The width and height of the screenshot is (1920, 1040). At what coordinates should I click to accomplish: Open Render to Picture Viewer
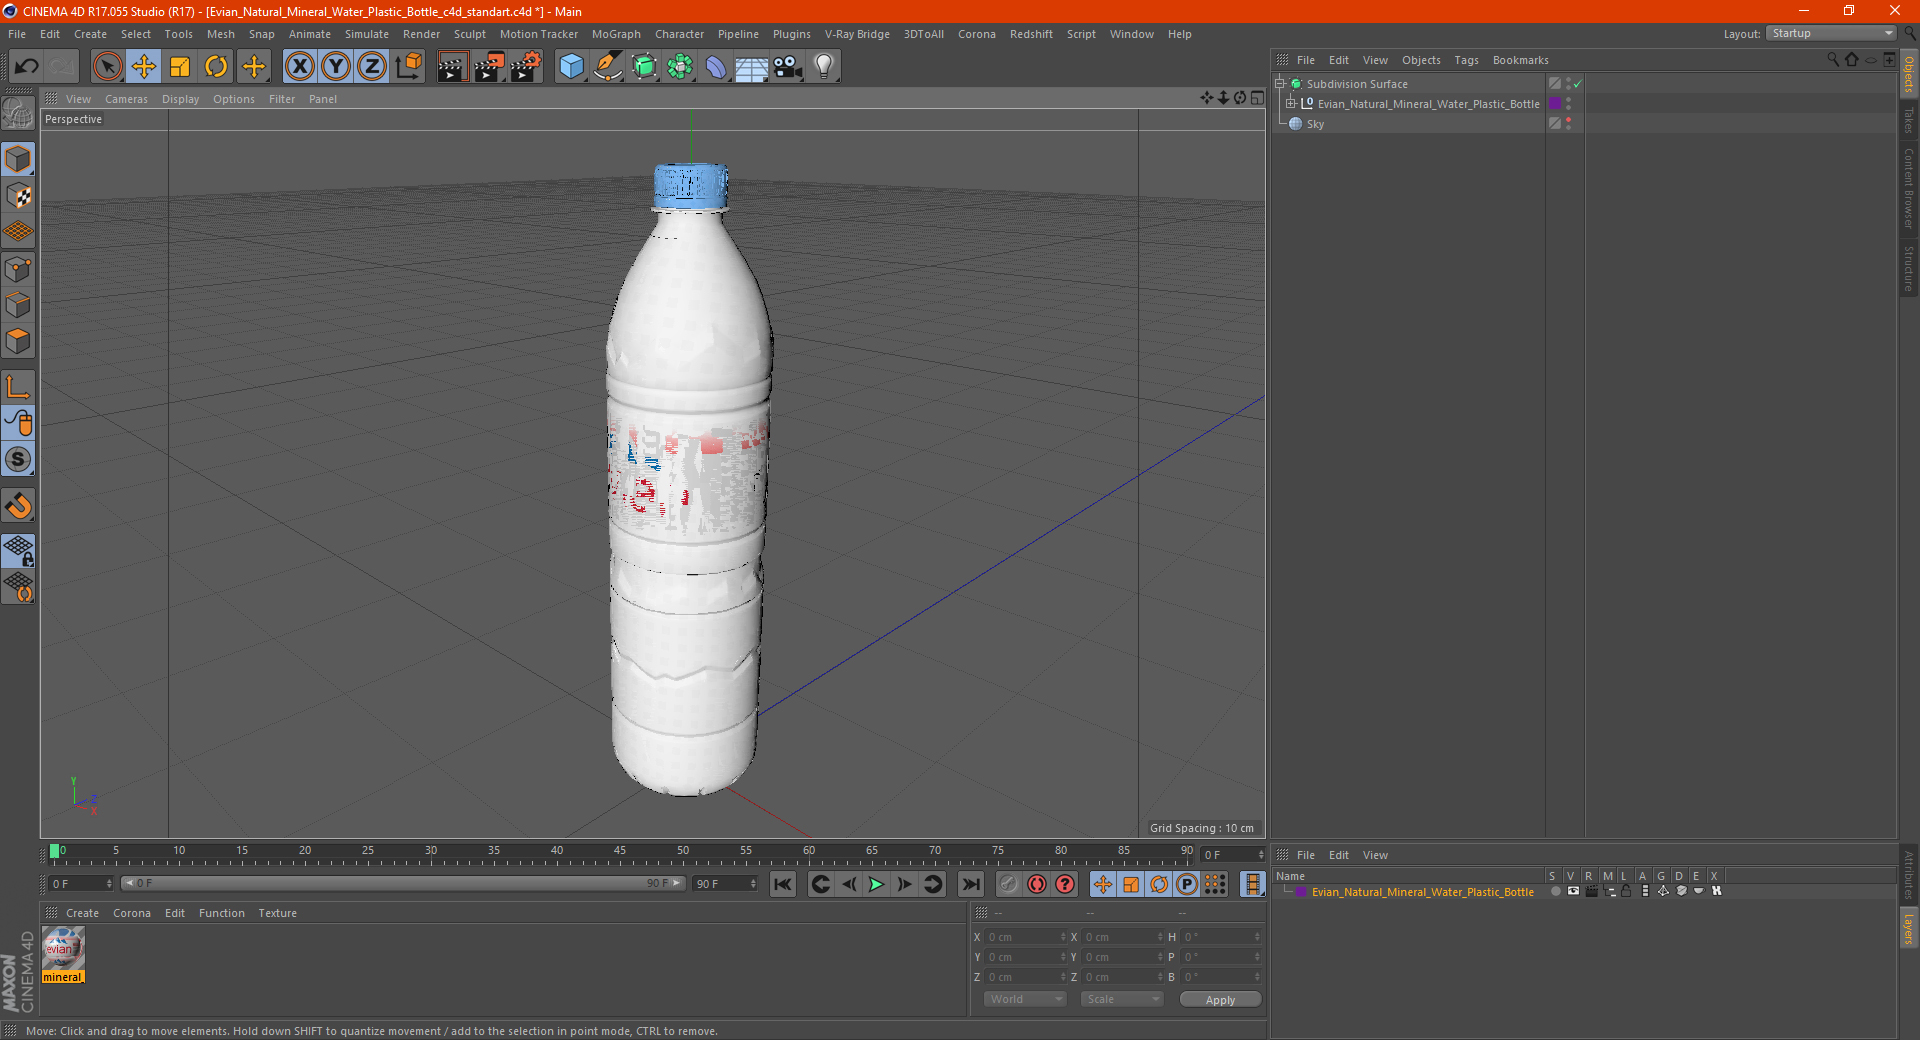pos(489,67)
